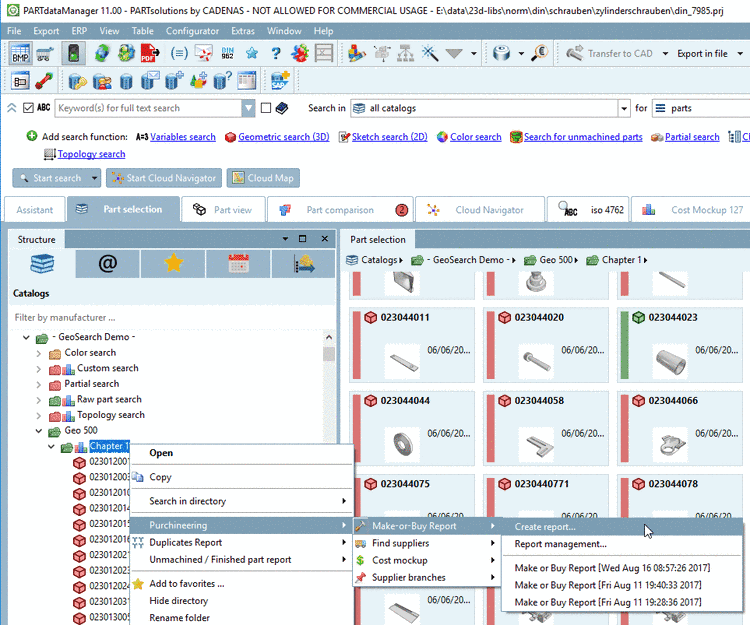Click the database with question mark icon
Image resolution: width=750 pixels, height=625 pixels.
point(222,80)
